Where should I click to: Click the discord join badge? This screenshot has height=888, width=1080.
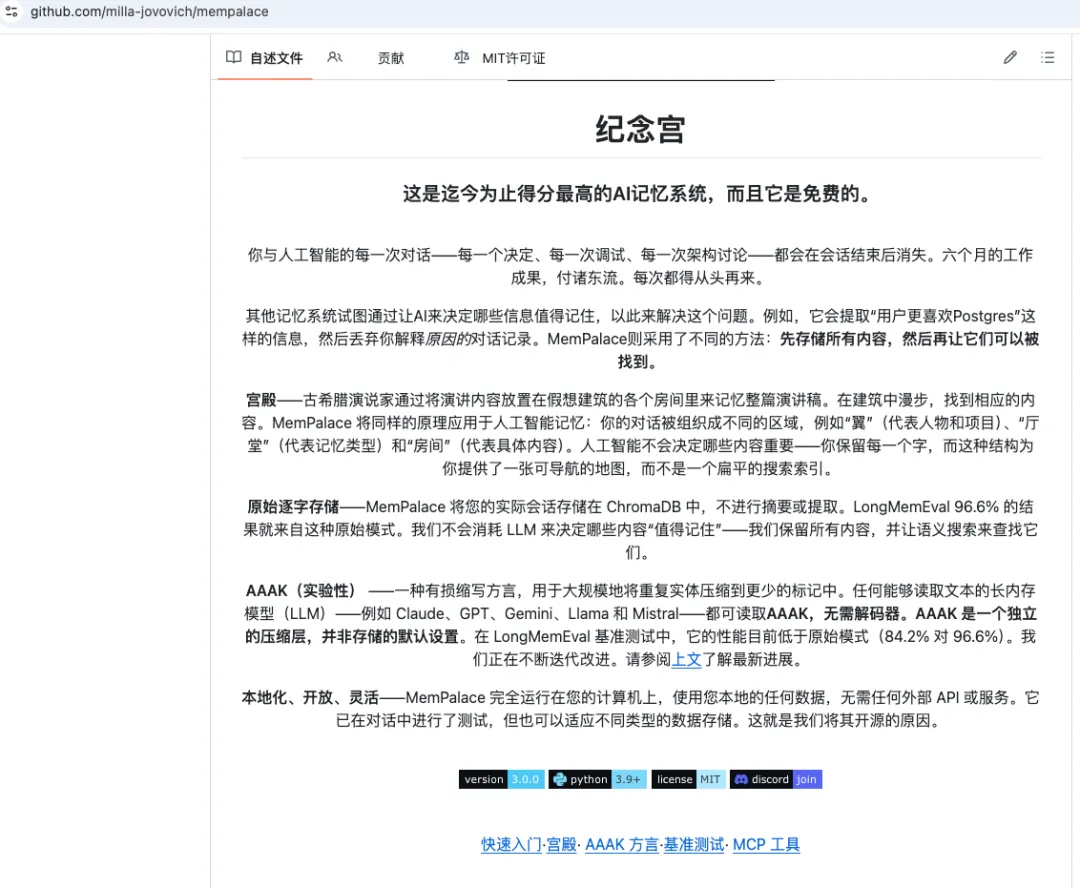tap(776, 779)
